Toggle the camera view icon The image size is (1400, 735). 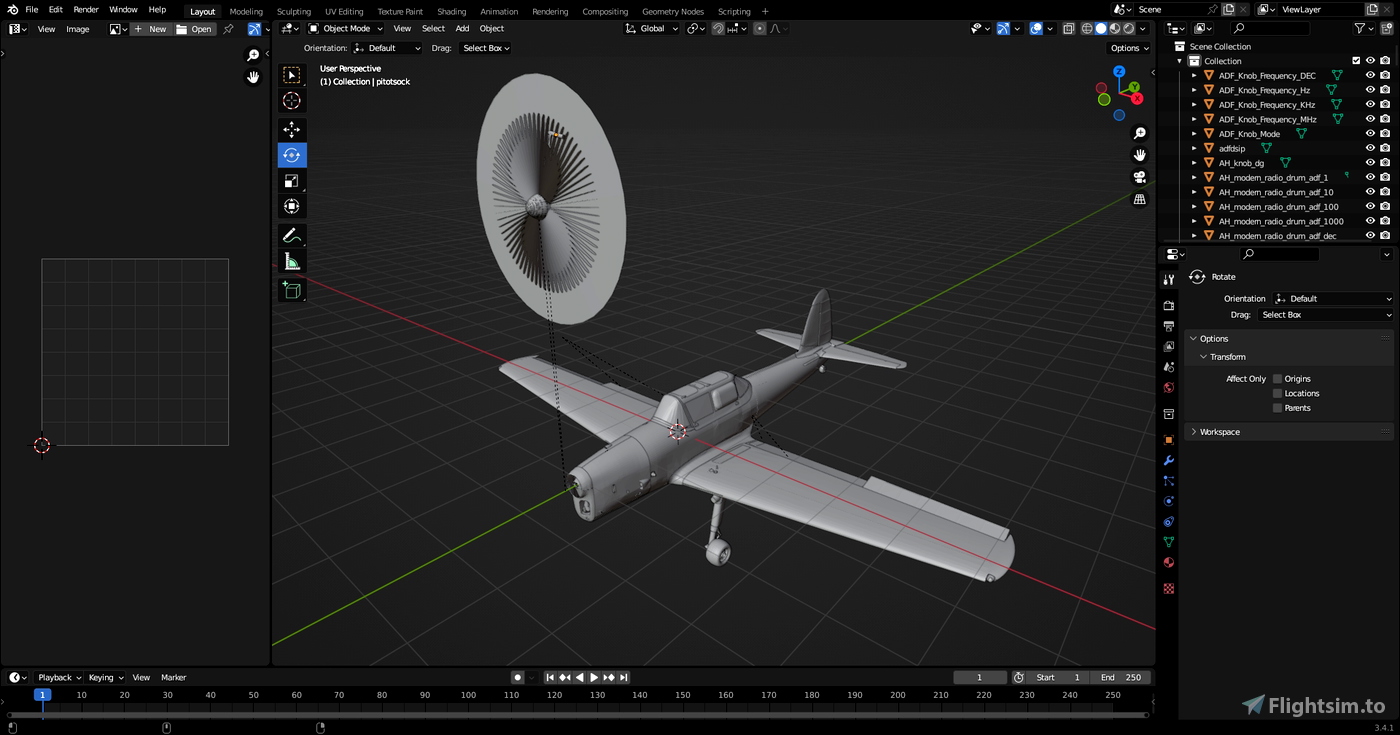coord(1139,177)
